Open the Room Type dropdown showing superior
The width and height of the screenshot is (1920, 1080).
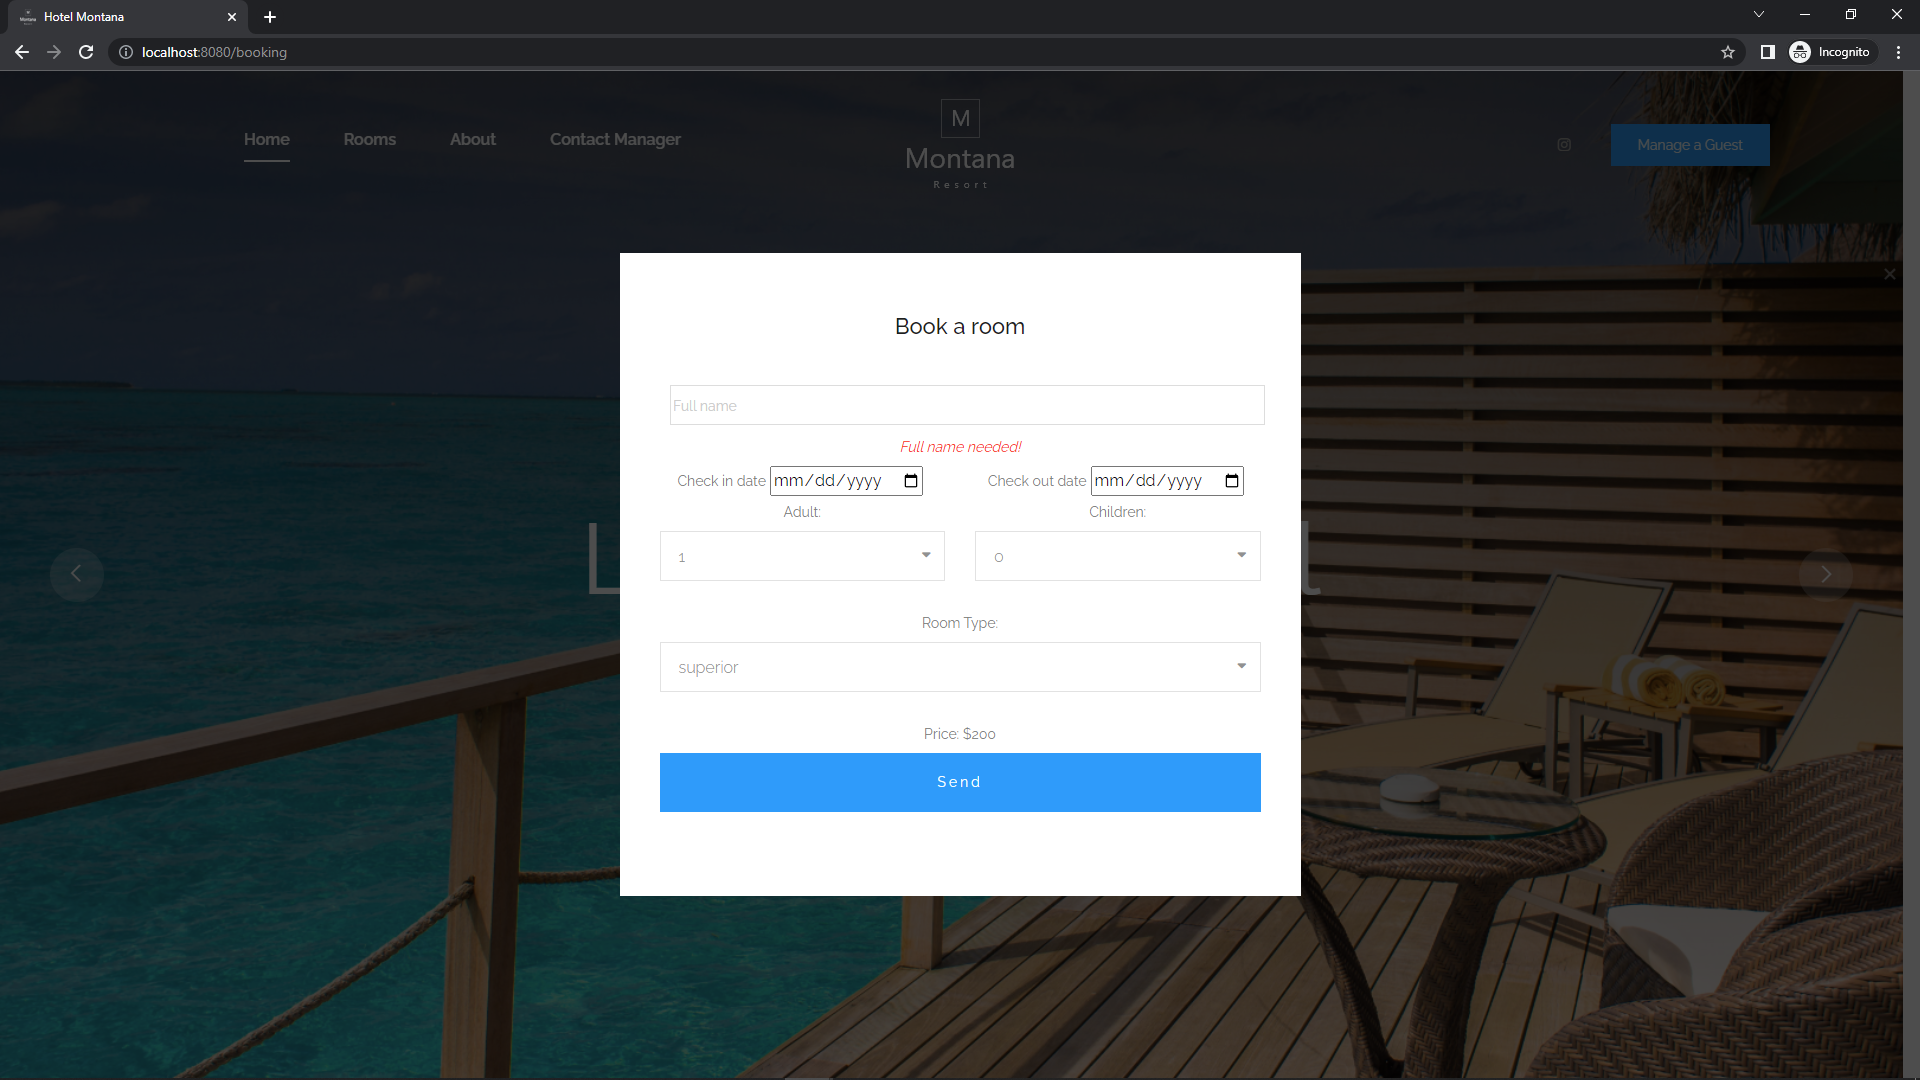[x=959, y=667]
